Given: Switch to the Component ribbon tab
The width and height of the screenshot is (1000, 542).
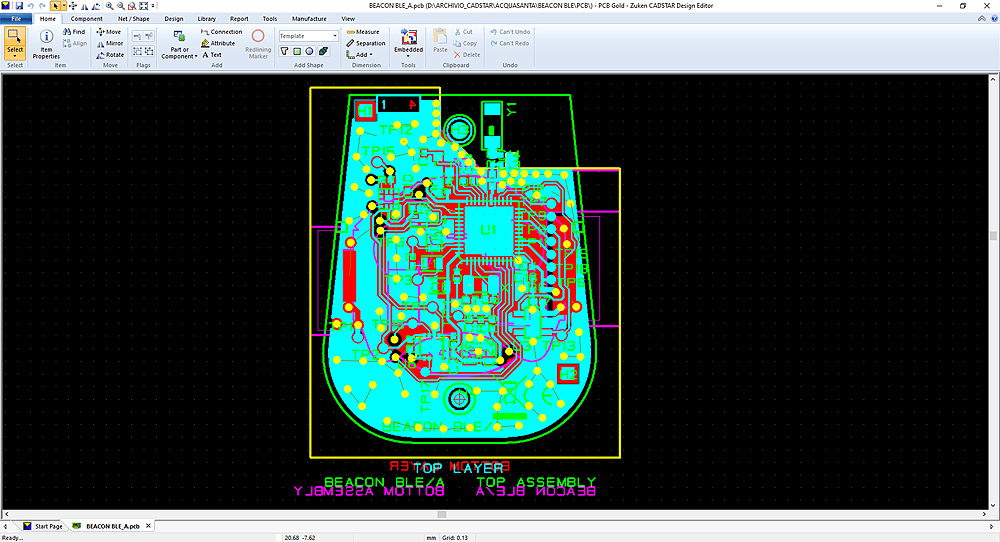Looking at the screenshot, I should [x=86, y=19].
